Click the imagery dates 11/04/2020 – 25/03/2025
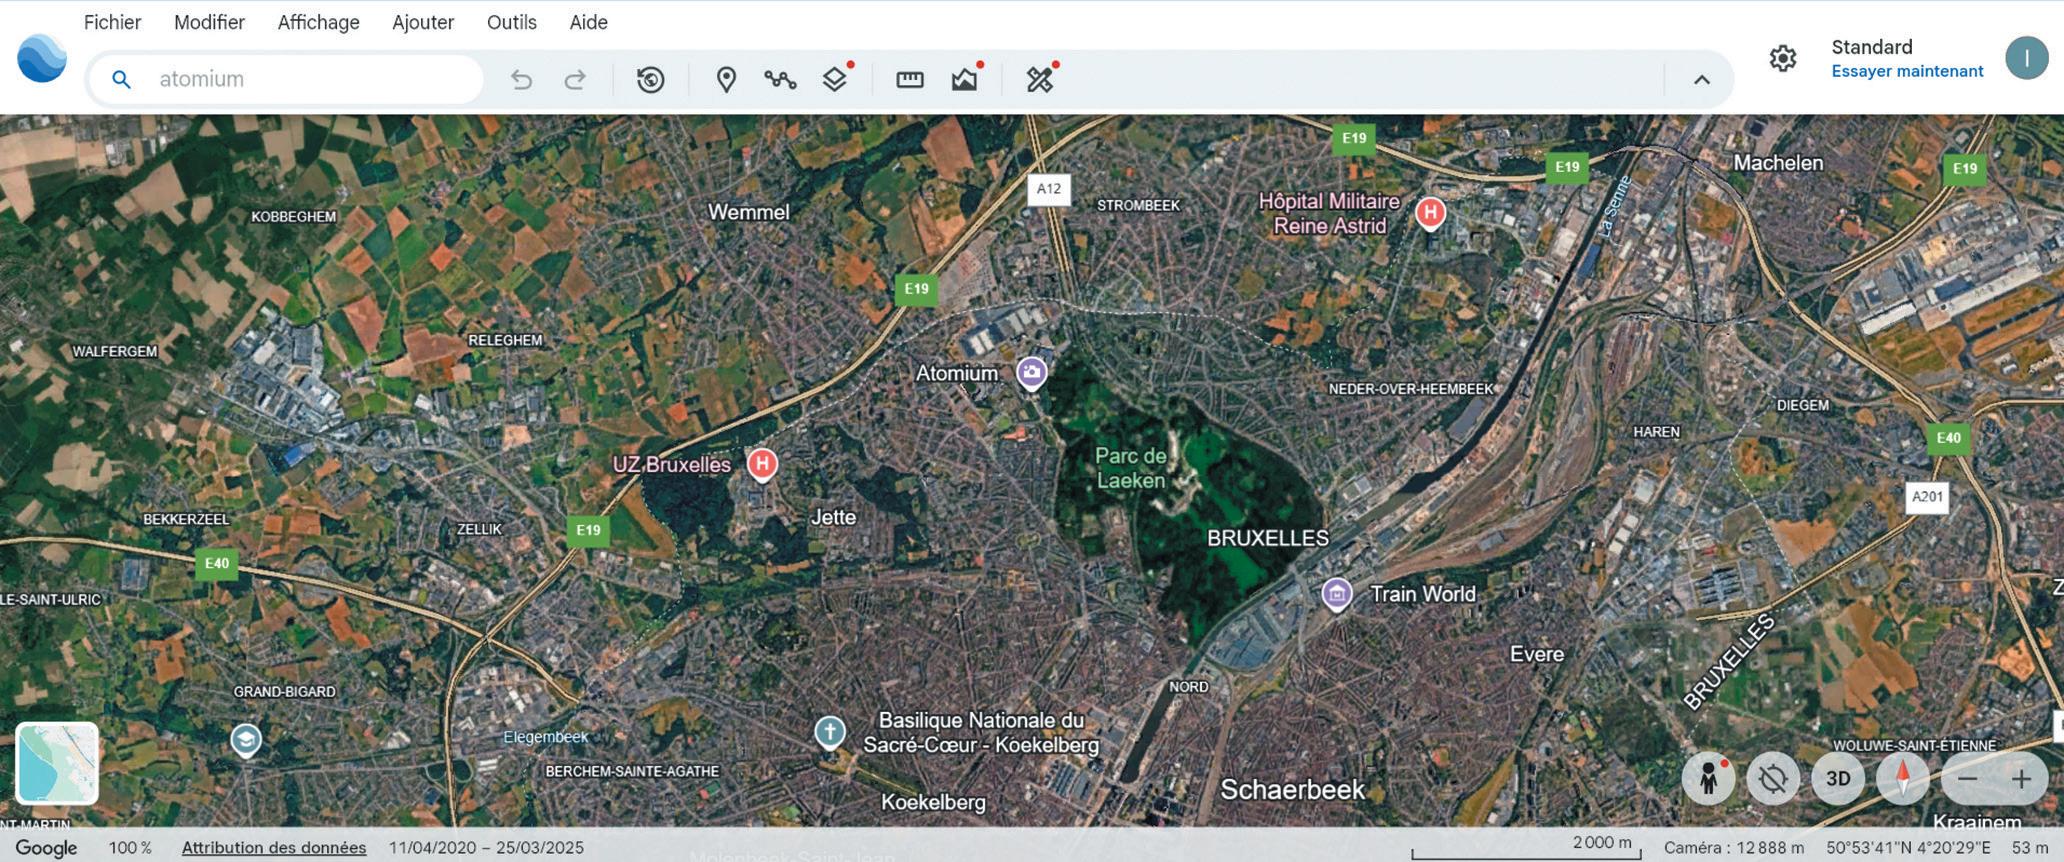The image size is (2064, 862). coord(486,848)
